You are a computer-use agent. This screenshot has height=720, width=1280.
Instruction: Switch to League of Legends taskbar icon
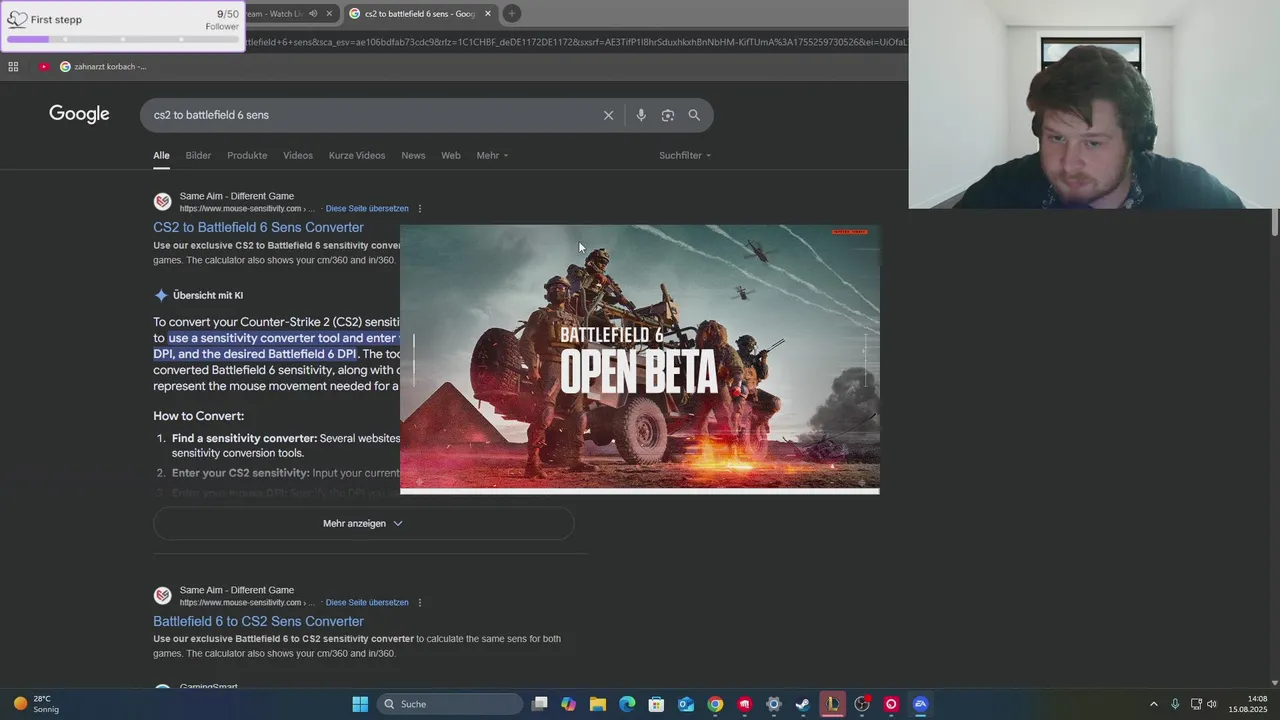pyautogui.click(x=832, y=704)
